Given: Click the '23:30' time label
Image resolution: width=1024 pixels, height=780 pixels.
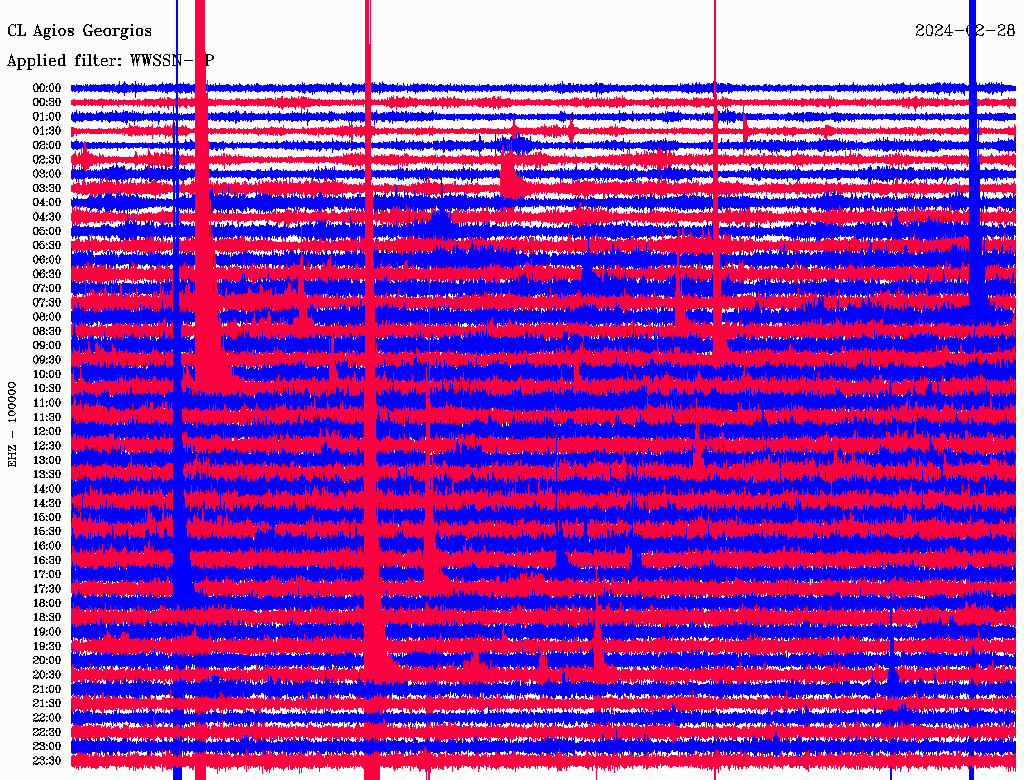Looking at the screenshot, I should point(47,760).
